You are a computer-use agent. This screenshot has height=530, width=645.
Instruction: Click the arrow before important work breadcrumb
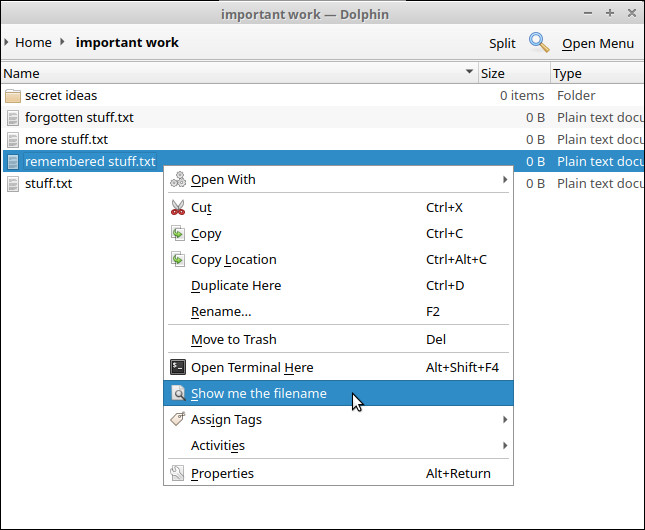[x=62, y=42]
